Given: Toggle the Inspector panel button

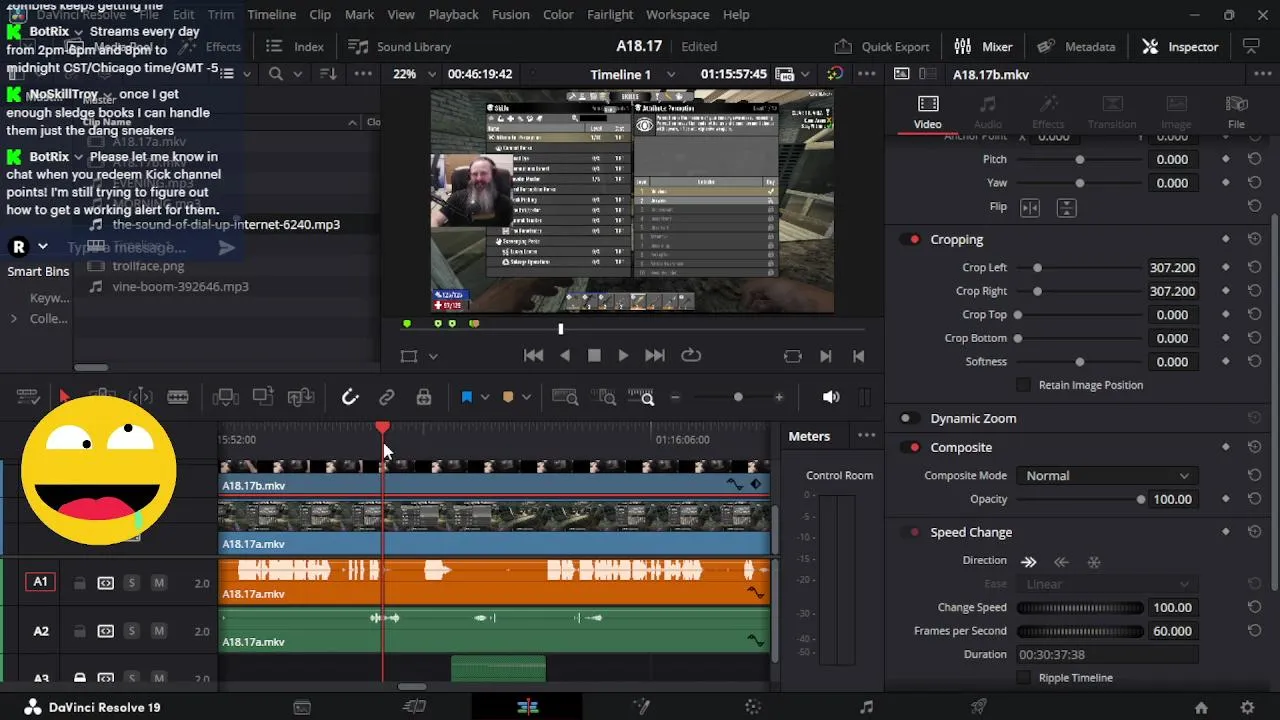Looking at the screenshot, I should pyautogui.click(x=1180, y=47).
